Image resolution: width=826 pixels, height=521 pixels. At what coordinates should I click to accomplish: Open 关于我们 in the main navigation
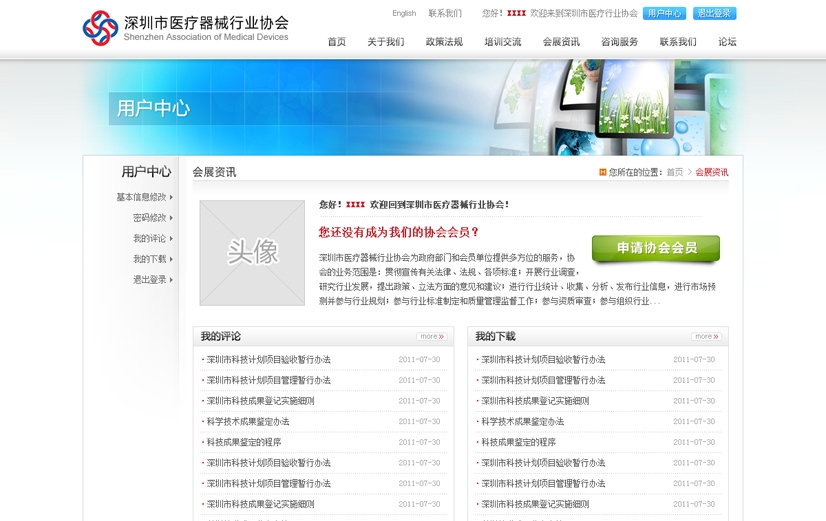[x=385, y=42]
